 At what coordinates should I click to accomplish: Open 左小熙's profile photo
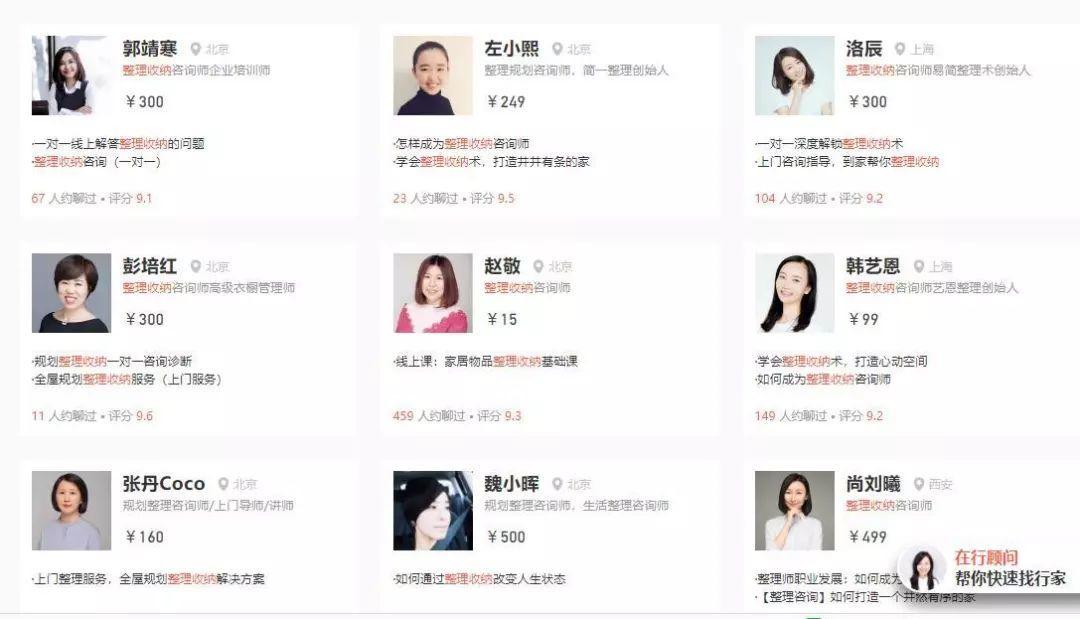coord(433,75)
